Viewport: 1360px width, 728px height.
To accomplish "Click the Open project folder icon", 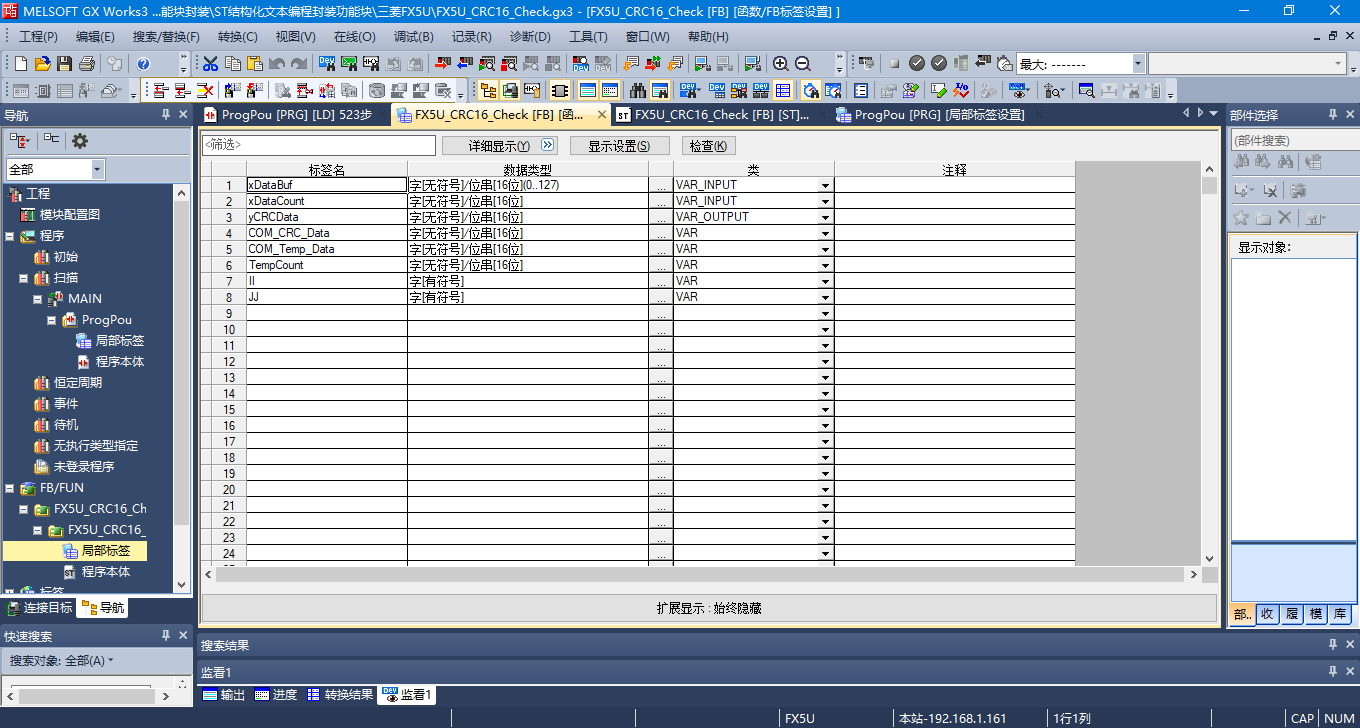I will tap(42, 63).
